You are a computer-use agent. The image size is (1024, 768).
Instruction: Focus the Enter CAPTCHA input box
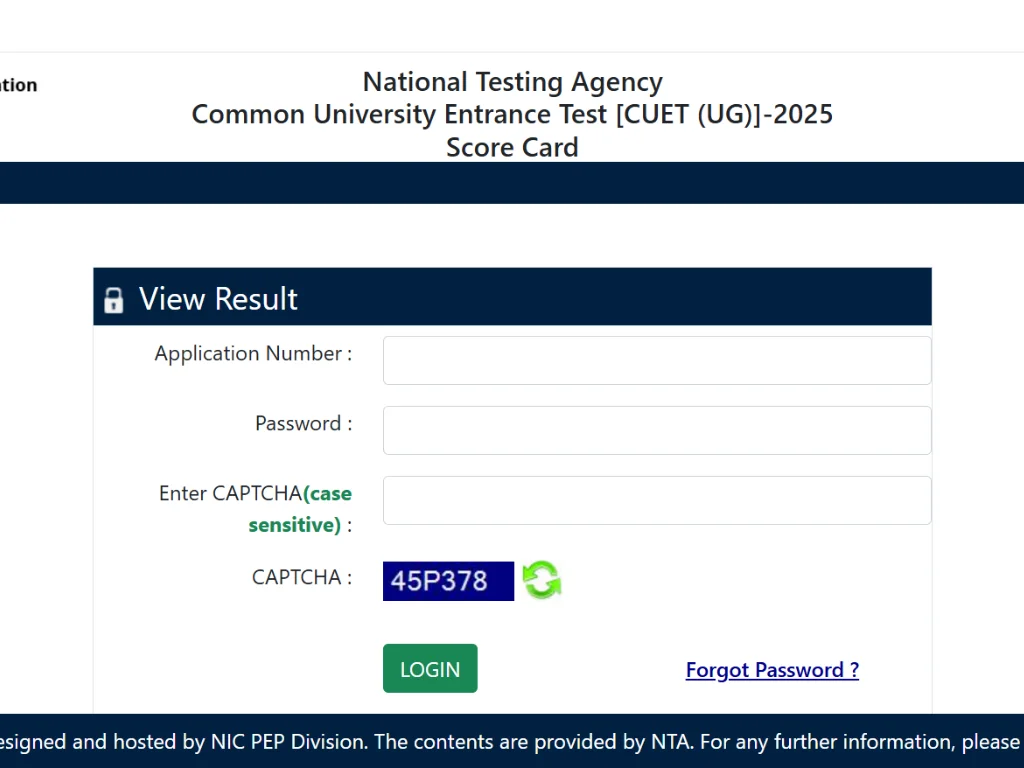(x=656, y=500)
